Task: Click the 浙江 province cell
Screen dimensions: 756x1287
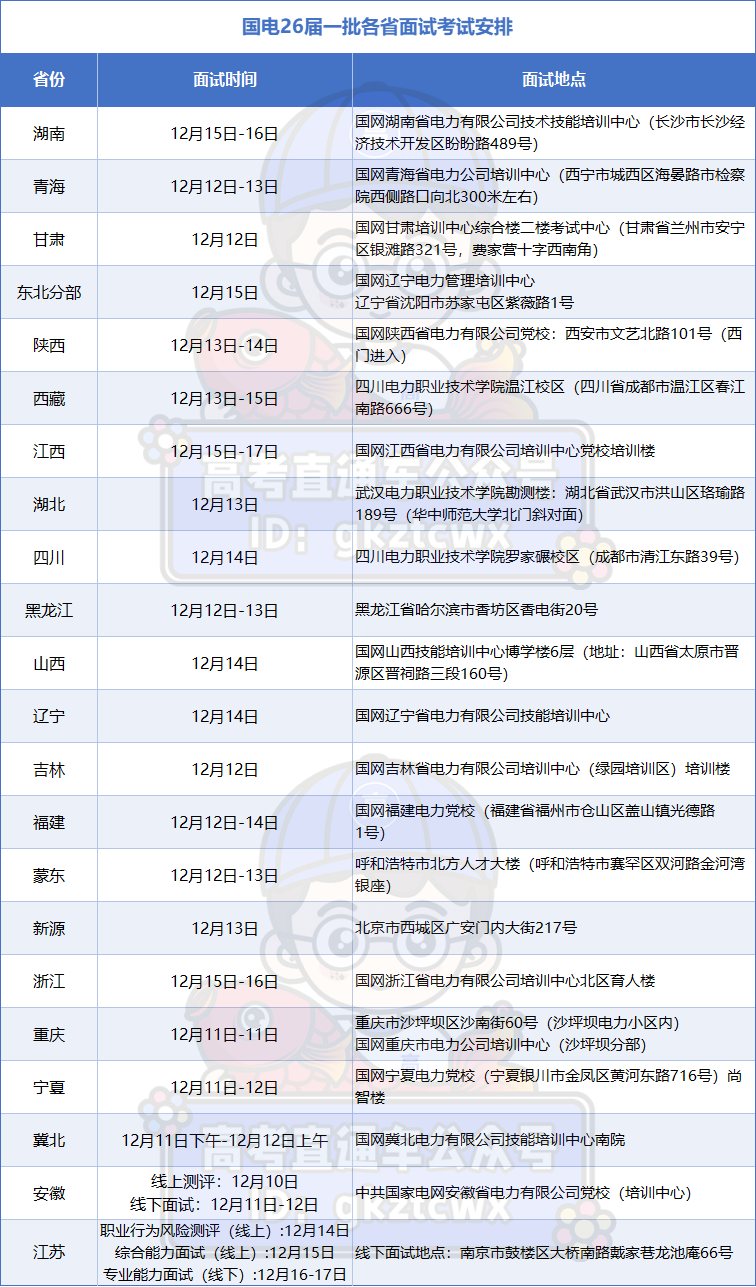Action: coord(49,981)
